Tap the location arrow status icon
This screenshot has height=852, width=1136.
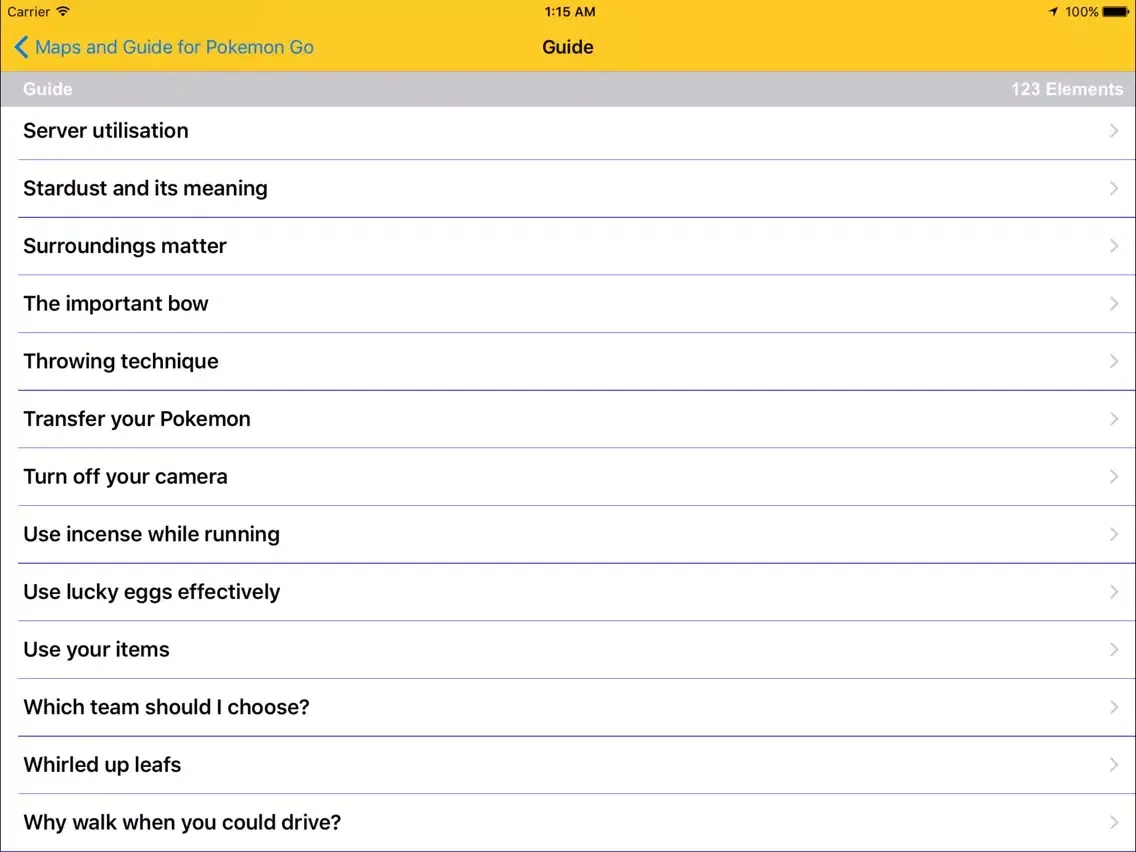pyautogui.click(x=1053, y=12)
